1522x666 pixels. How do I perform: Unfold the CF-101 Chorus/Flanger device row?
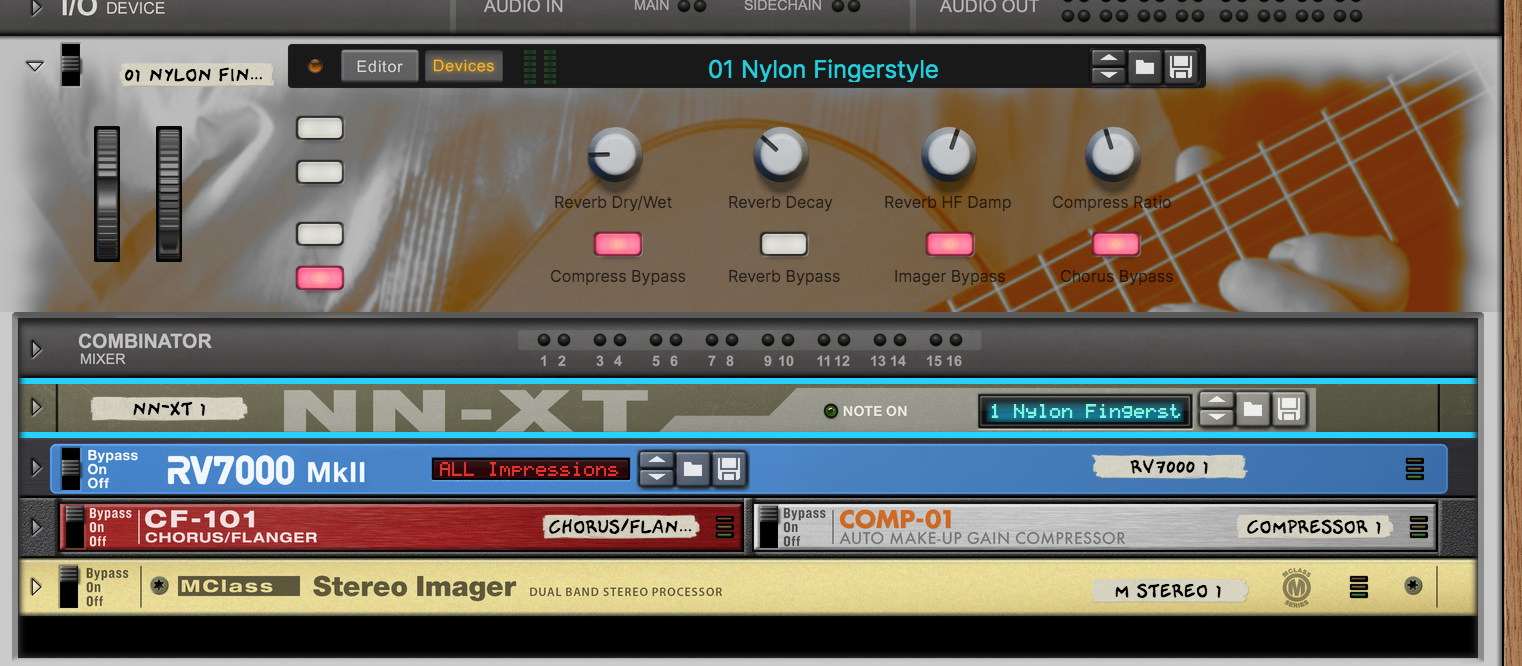pyautogui.click(x=37, y=527)
